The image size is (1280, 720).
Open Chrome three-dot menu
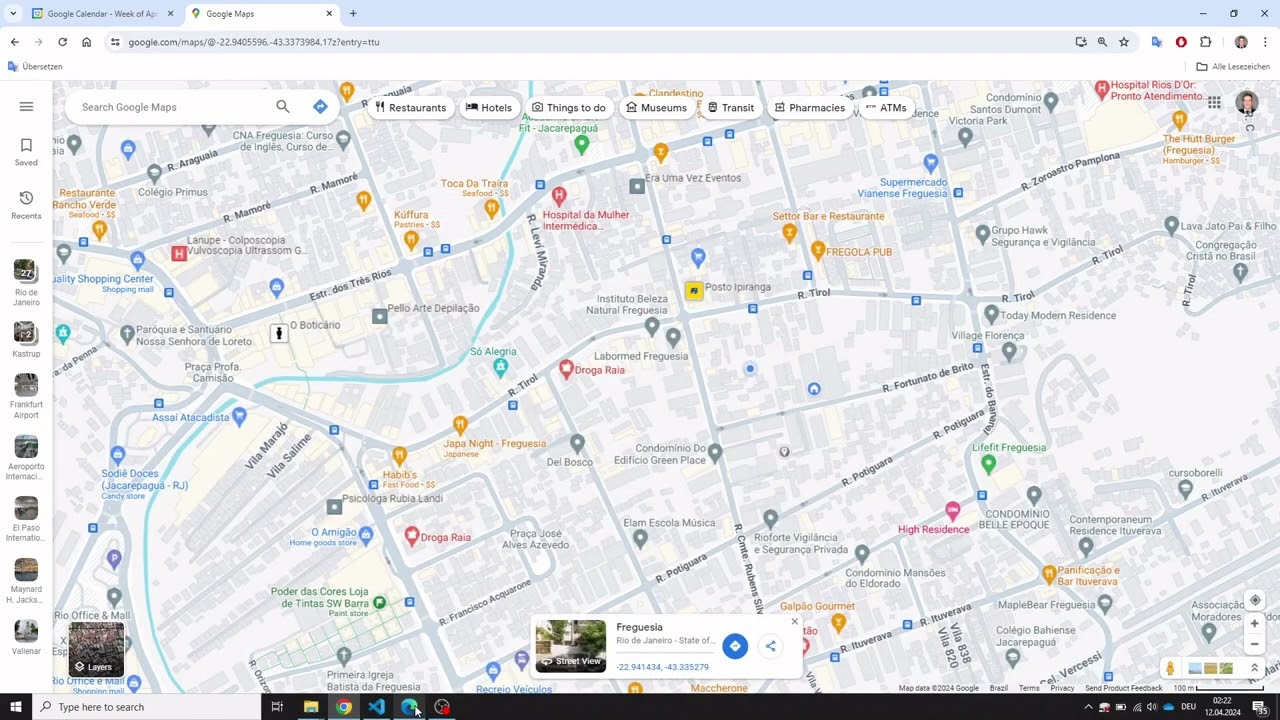click(1265, 42)
